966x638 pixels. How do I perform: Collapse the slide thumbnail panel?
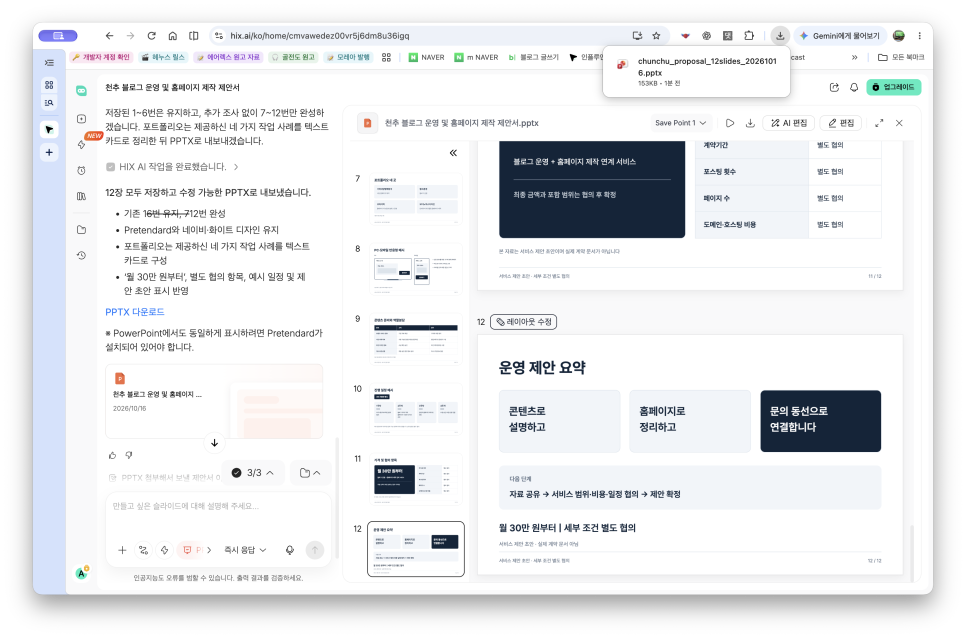coord(453,153)
